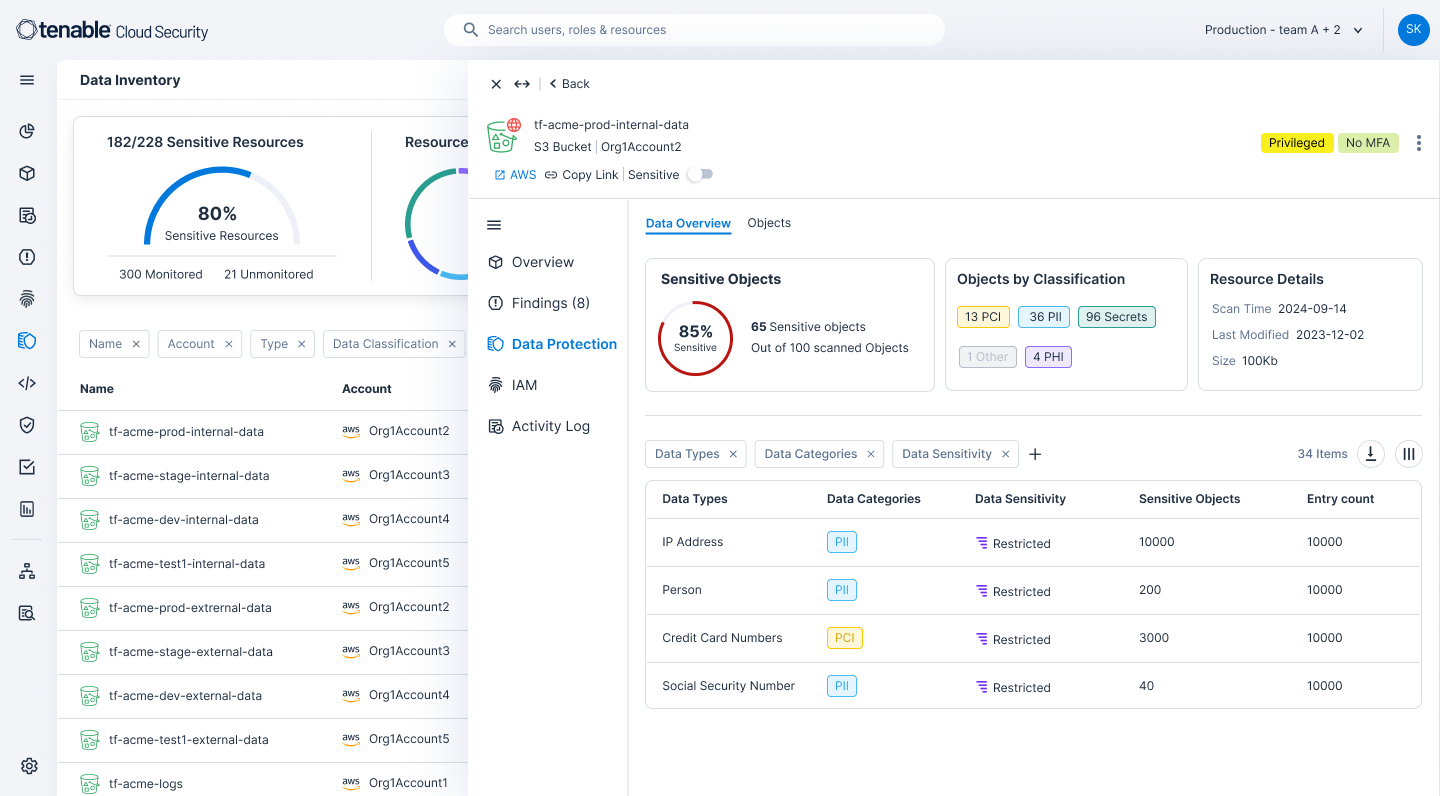
Task: Open the column settings icon in table toolbar
Action: click(1409, 454)
